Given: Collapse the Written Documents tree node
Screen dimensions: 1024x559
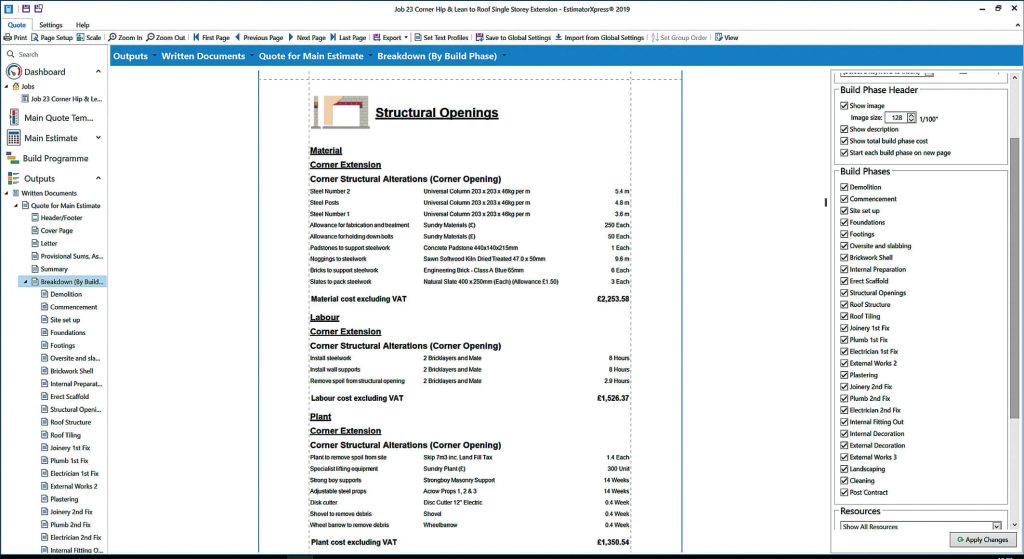Looking at the screenshot, I should point(7,193).
